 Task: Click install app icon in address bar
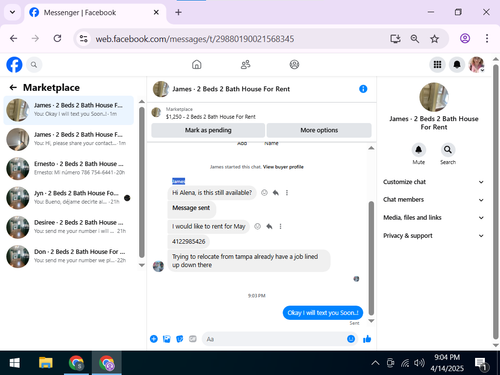click(x=395, y=39)
